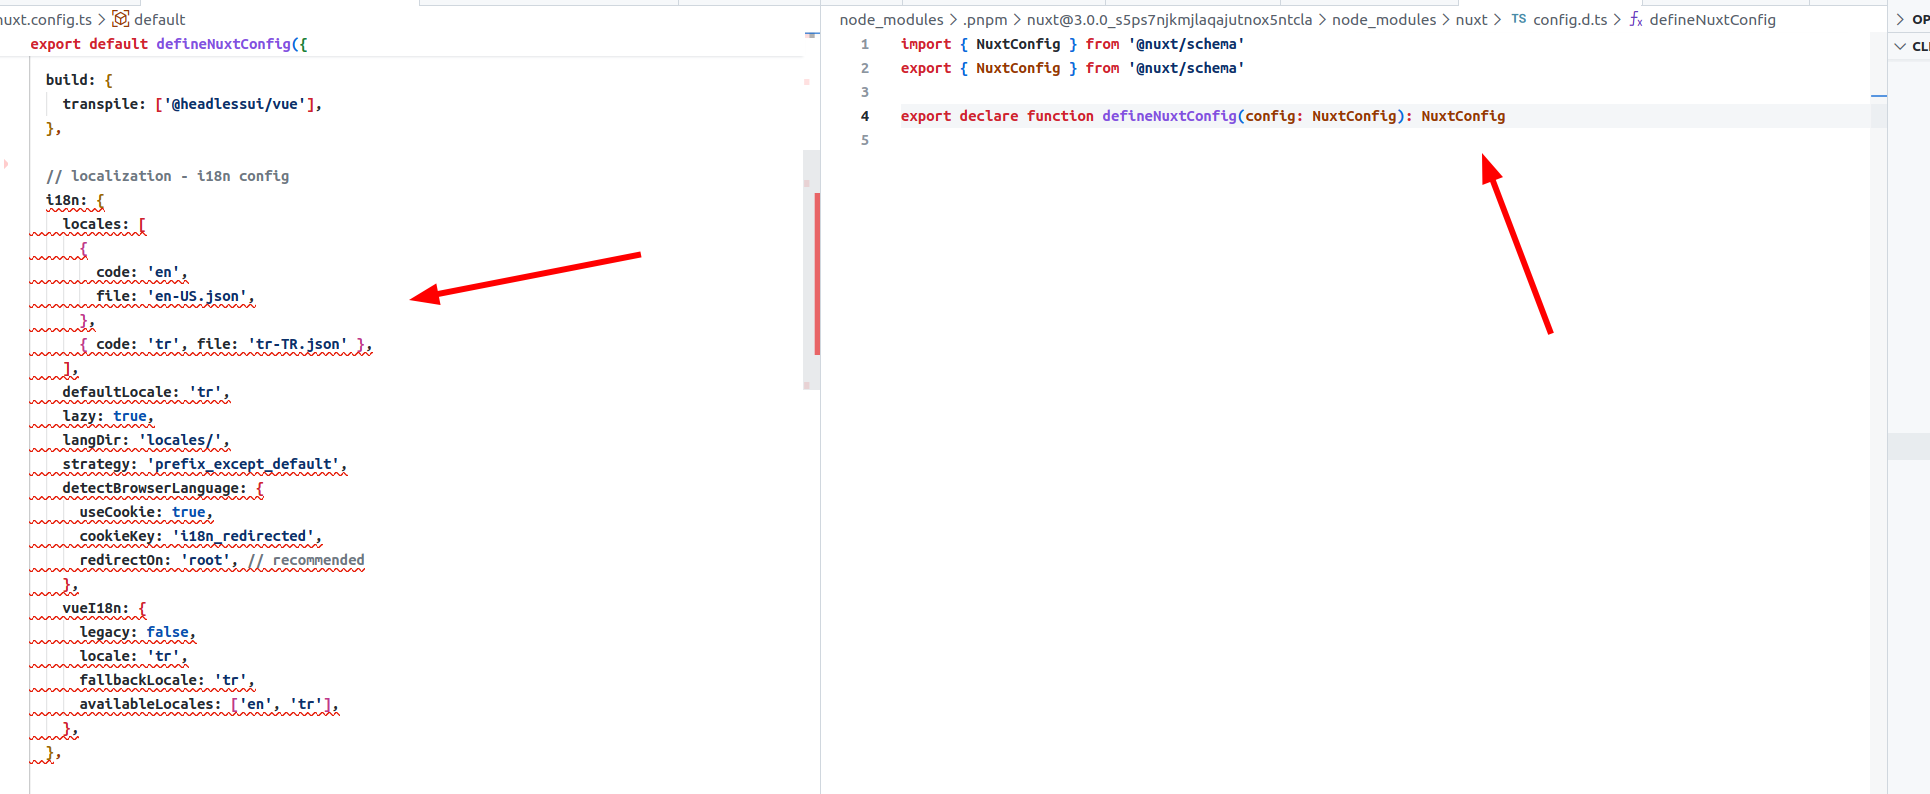Open the nuxt@3.0.0 package breadcrumb segment
1930x794 pixels.
pos(1169,19)
